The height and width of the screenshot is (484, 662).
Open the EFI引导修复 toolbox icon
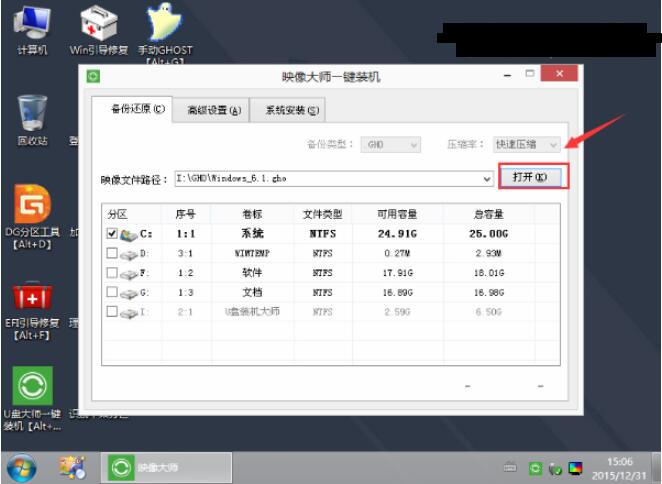tap(32, 296)
